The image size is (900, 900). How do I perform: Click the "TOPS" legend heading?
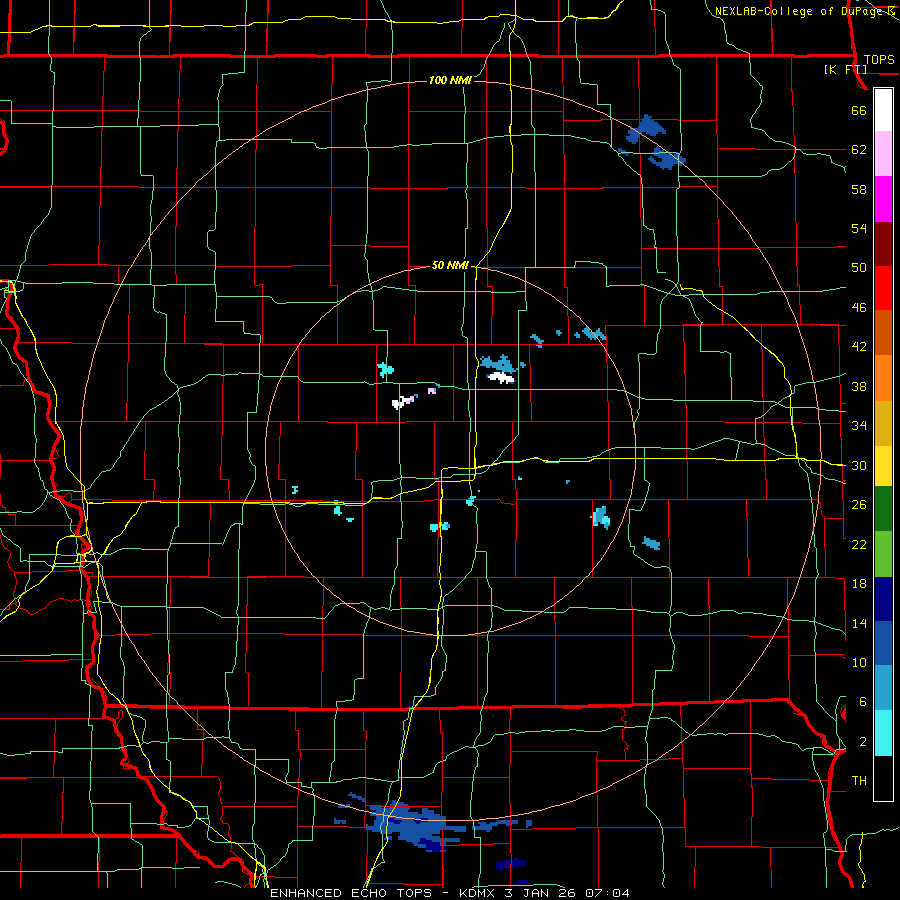pyautogui.click(x=879, y=59)
